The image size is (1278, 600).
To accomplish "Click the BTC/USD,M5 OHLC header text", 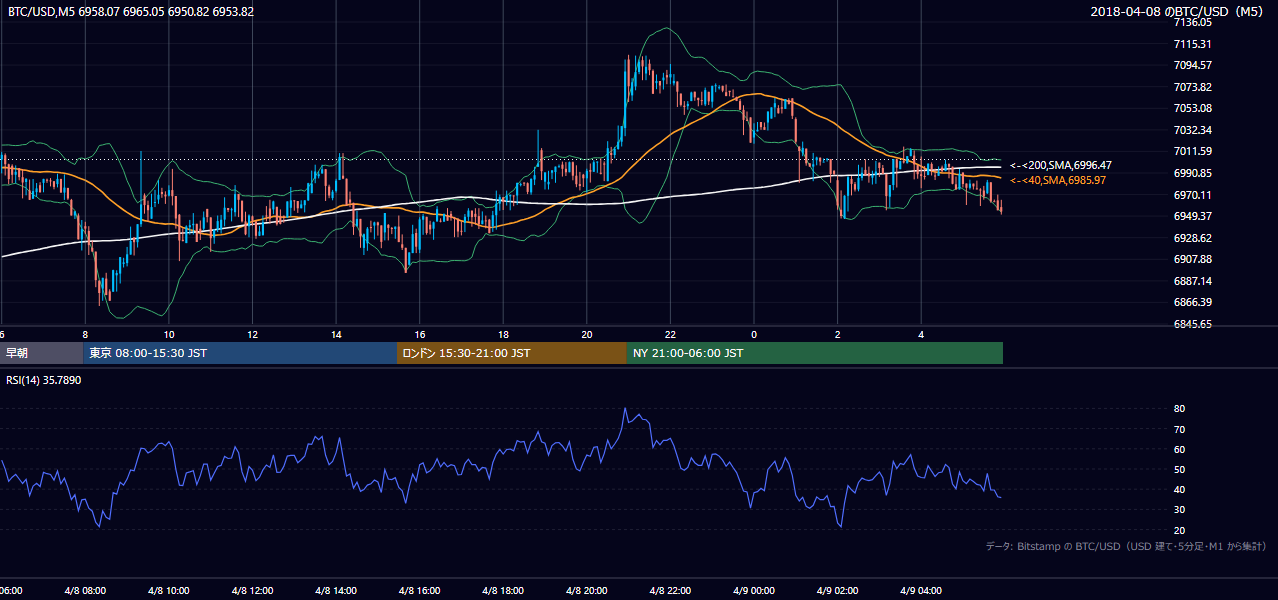I will pyautogui.click(x=131, y=12).
